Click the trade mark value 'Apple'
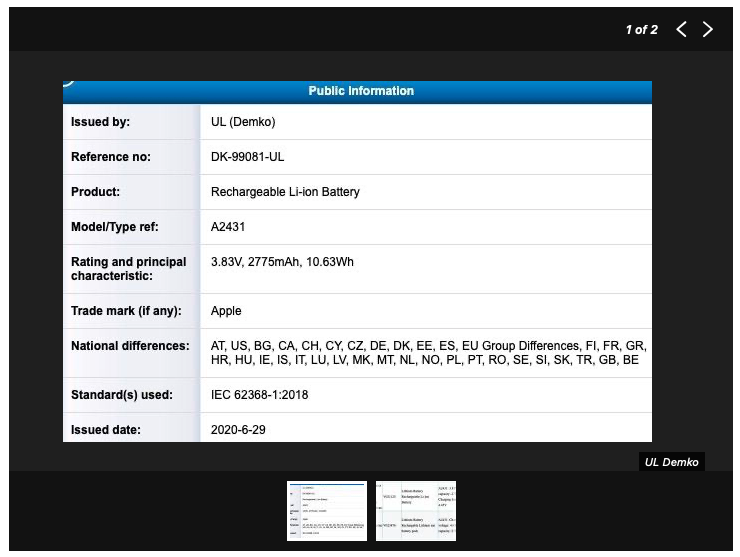The image size is (740, 557). 226,311
